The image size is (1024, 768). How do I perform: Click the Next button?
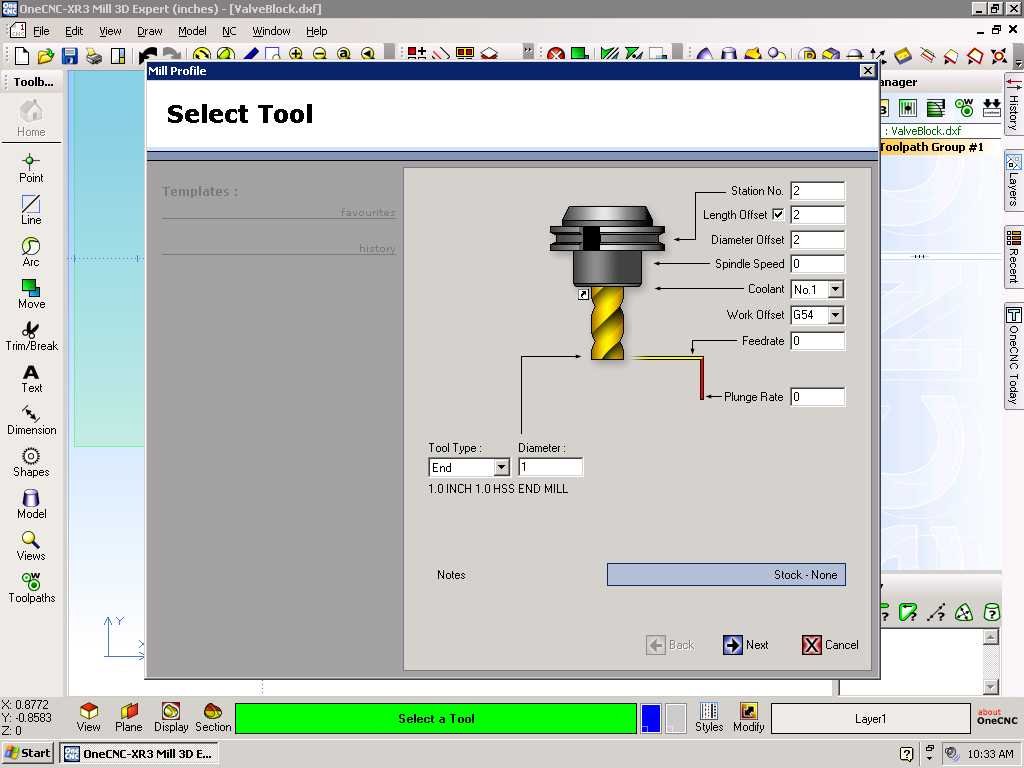click(x=746, y=645)
